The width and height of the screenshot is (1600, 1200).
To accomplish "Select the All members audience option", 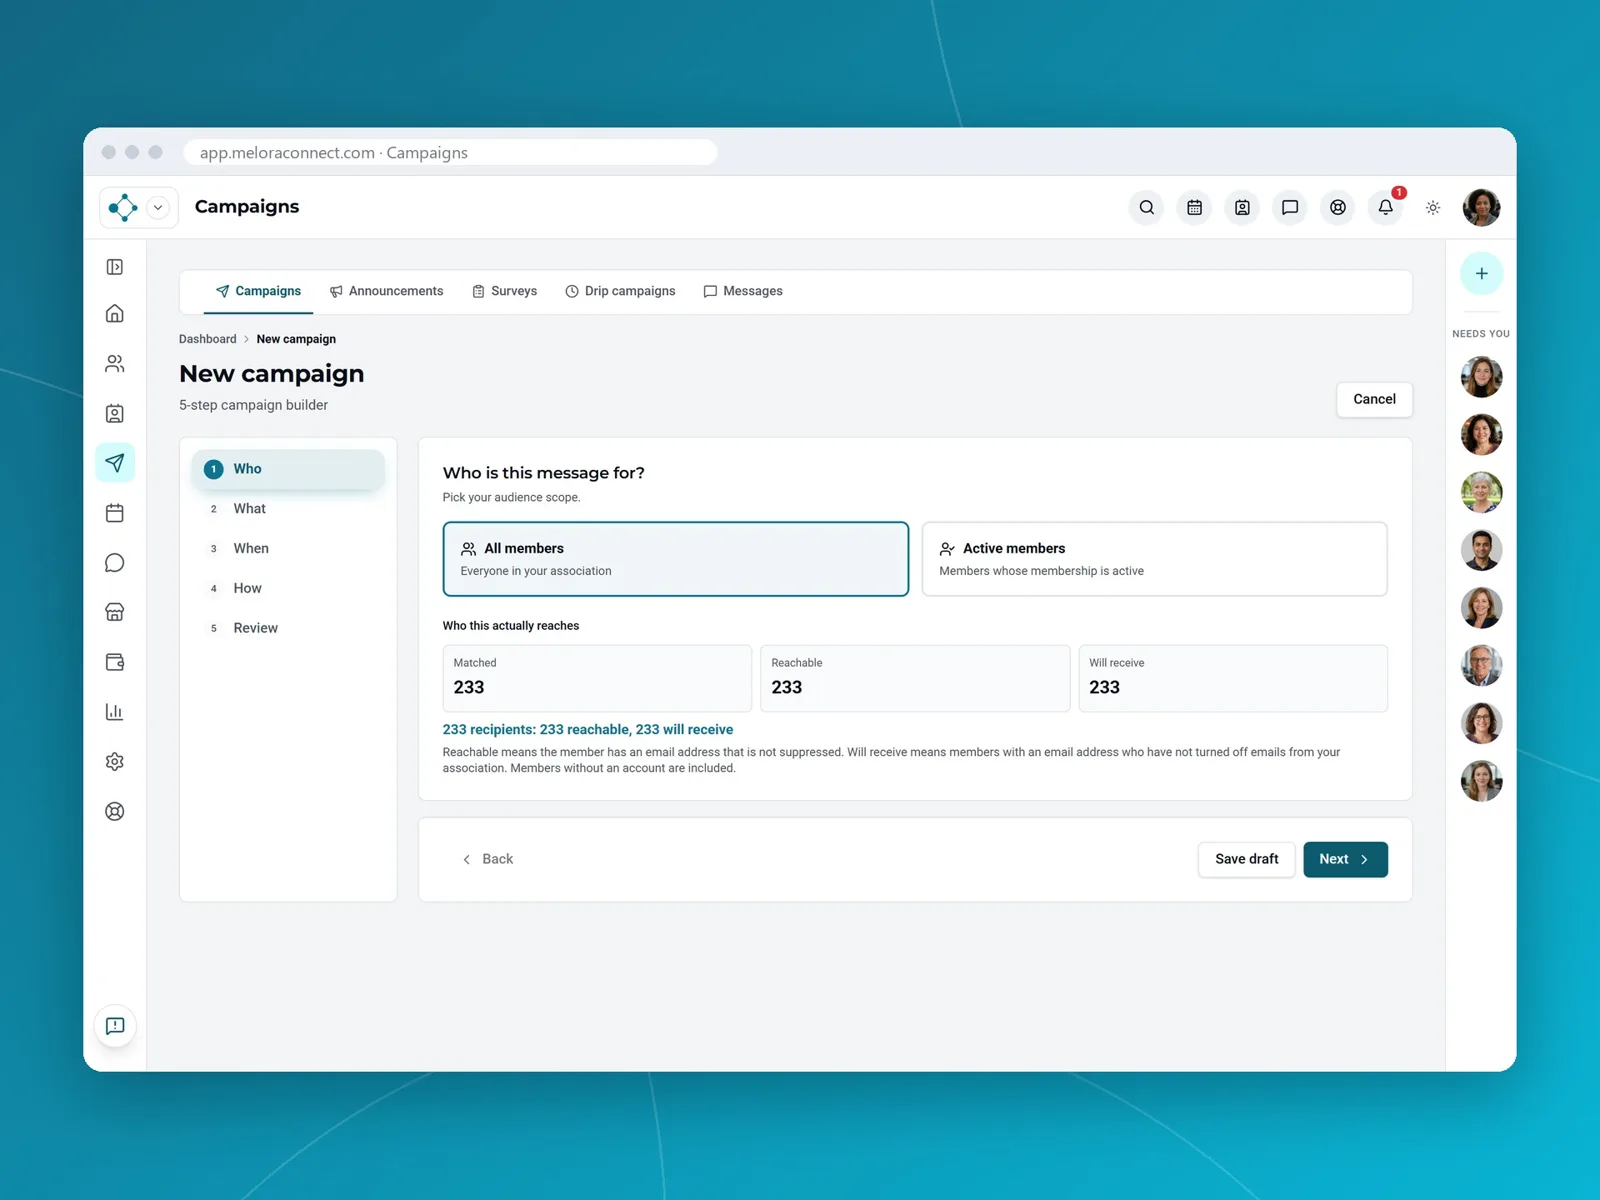I will pos(676,559).
